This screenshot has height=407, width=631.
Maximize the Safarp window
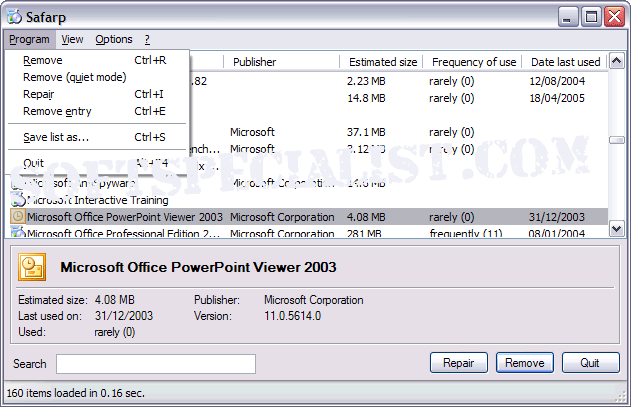591,17
